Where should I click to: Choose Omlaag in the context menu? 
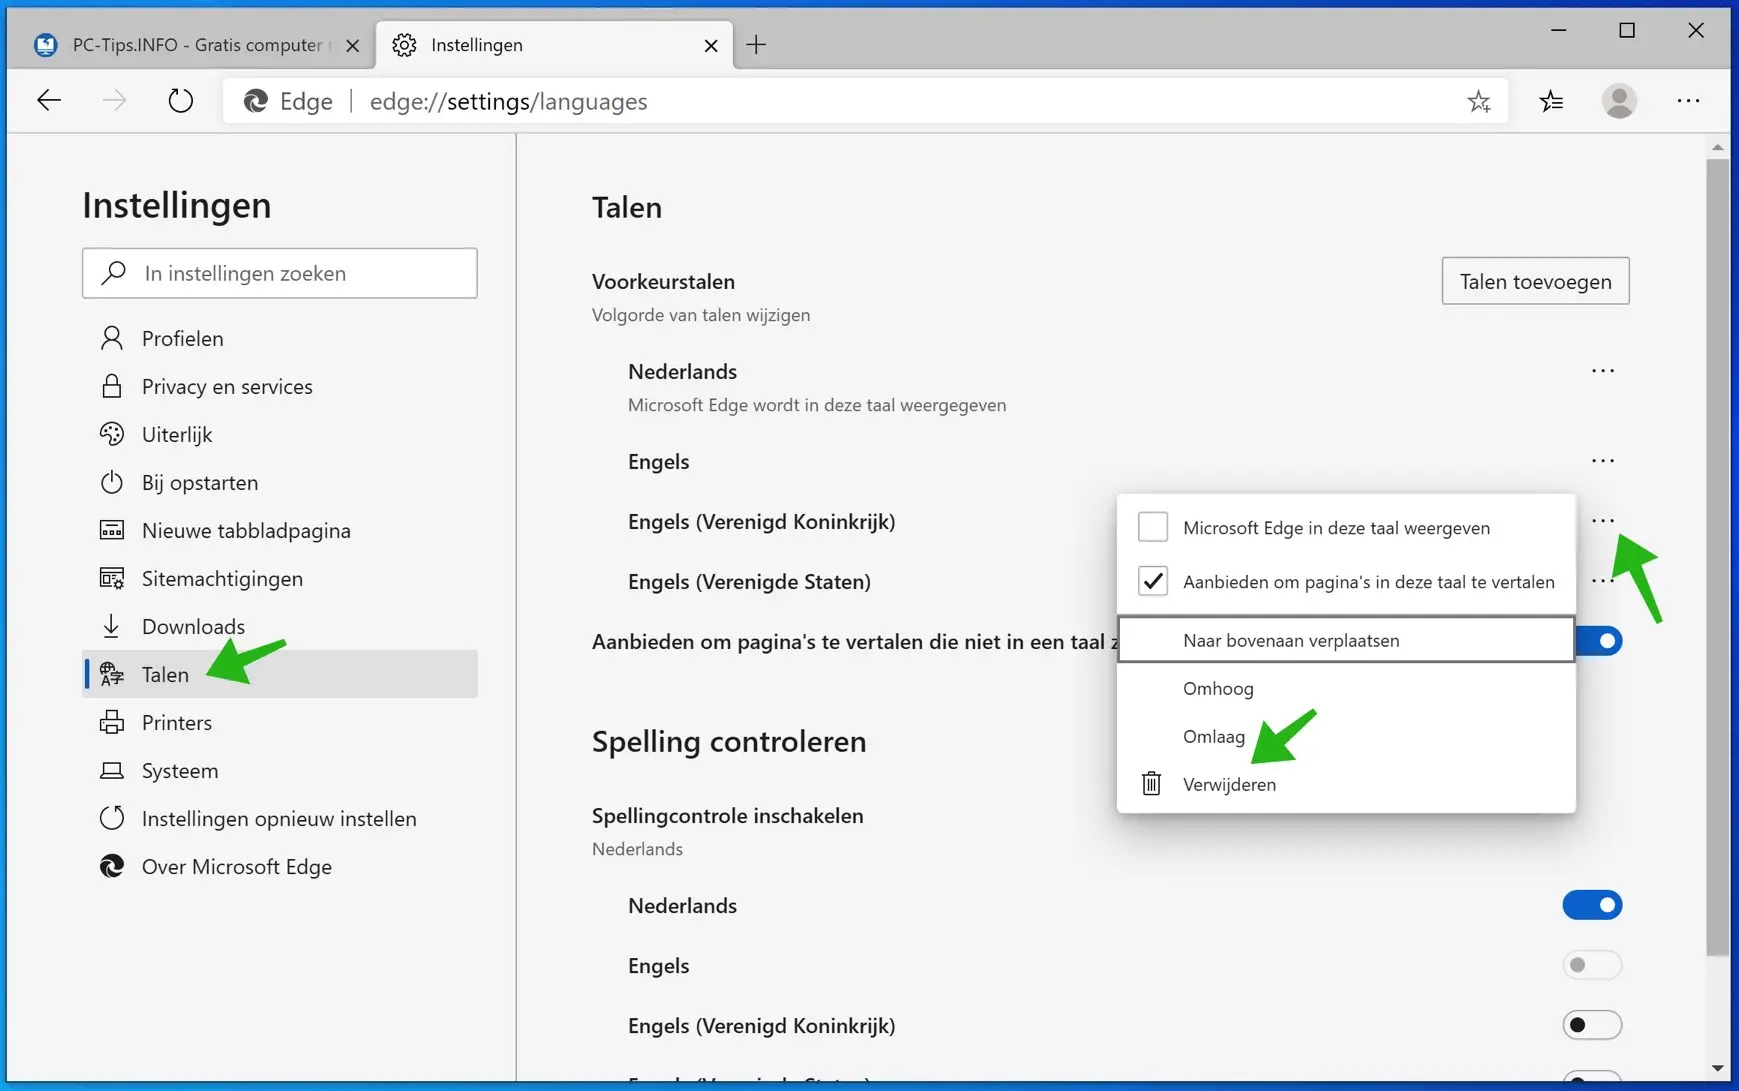pos(1346,736)
